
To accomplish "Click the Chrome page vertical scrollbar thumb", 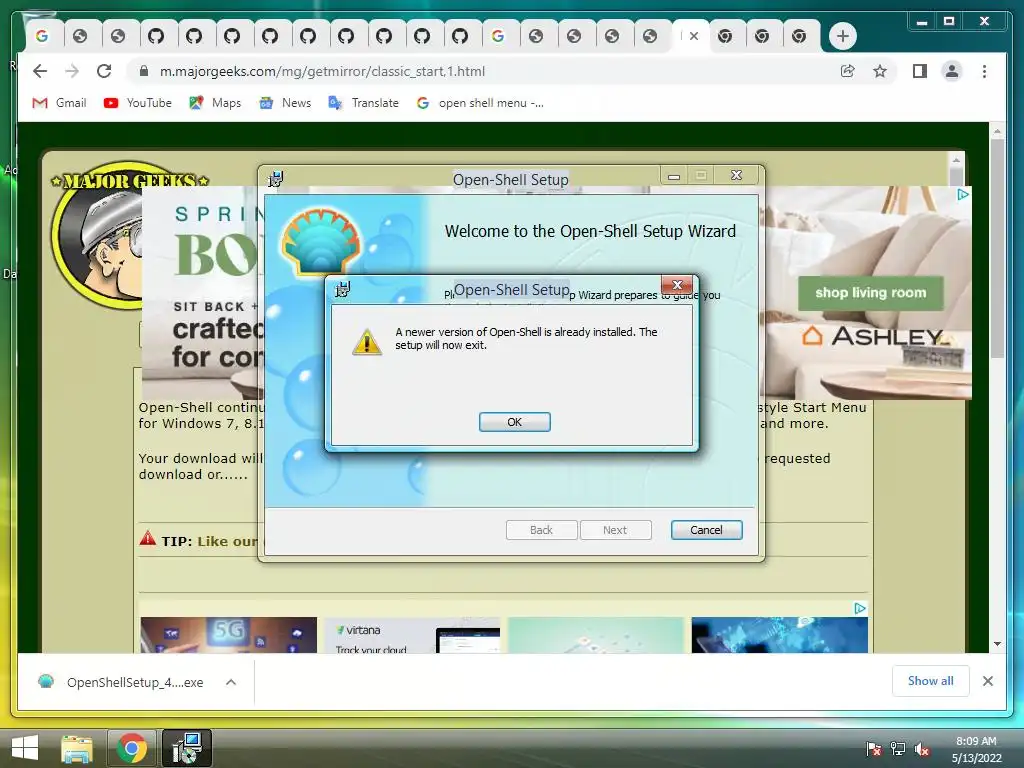I will tap(997, 248).
